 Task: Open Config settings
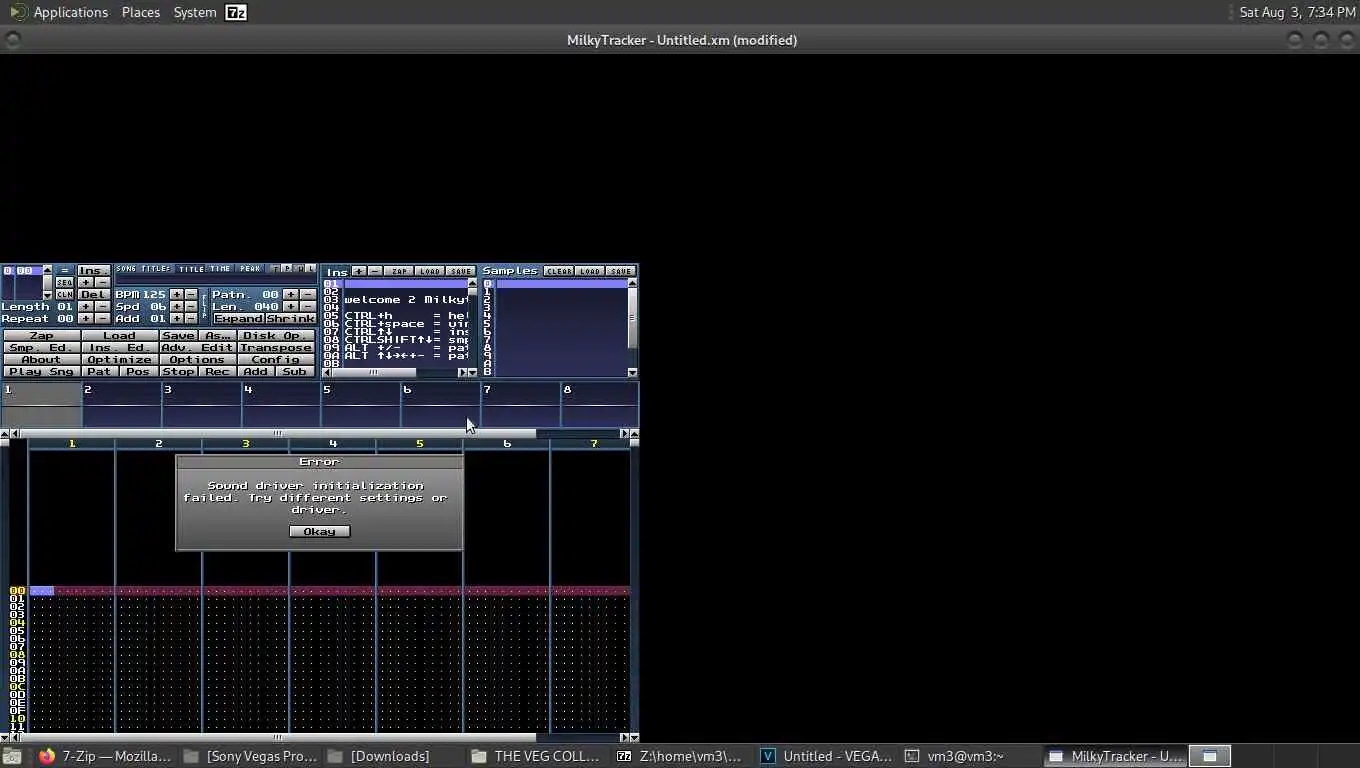[x=275, y=360]
